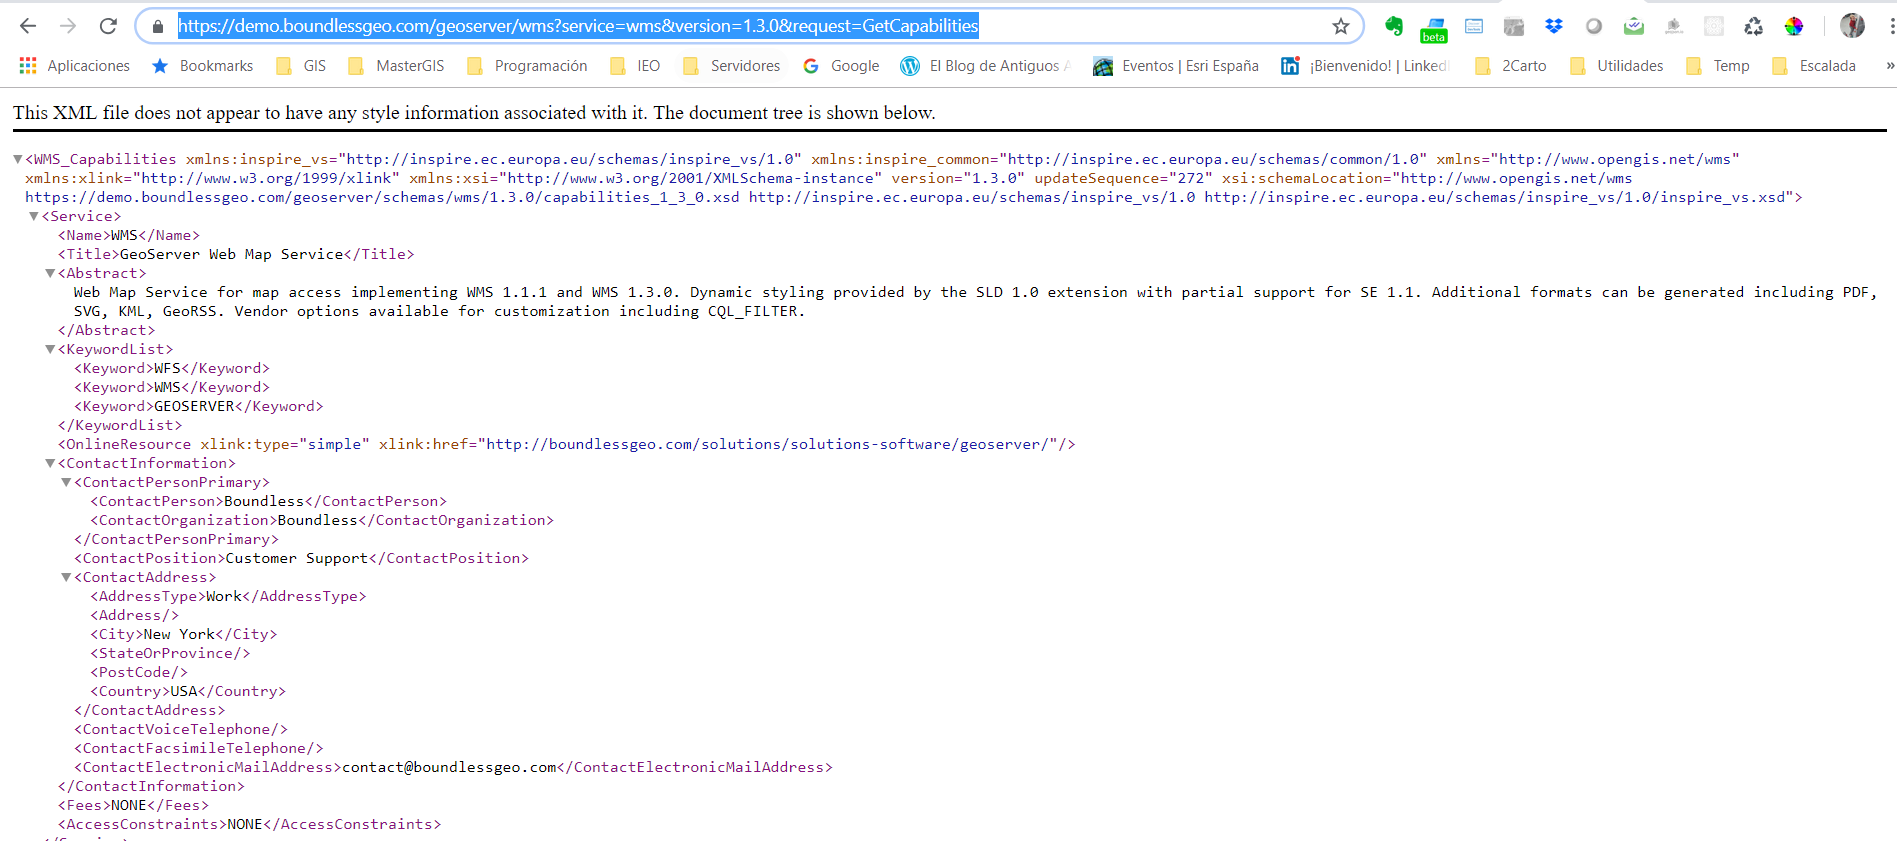Open the Temp bookmark folder

coord(1718,66)
